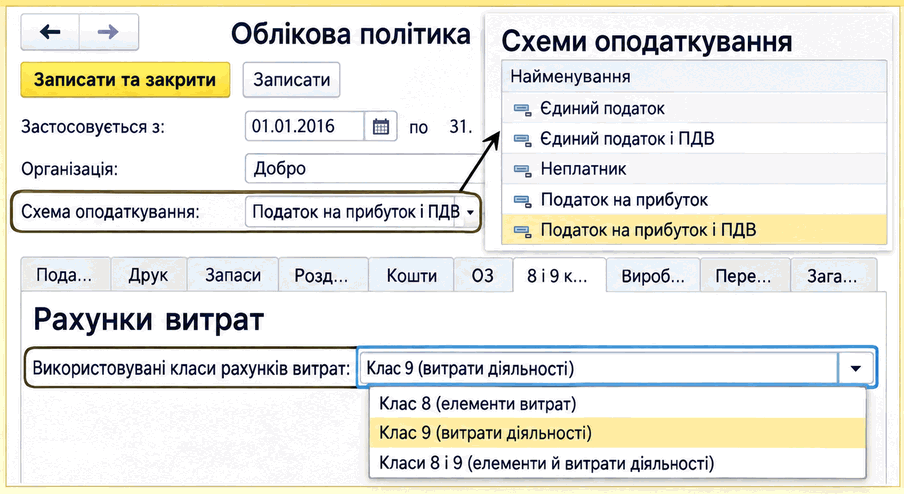Click the icon beside Податок на прибуток і ПДВ list row
The image size is (904, 494).
pyautogui.click(x=522, y=231)
